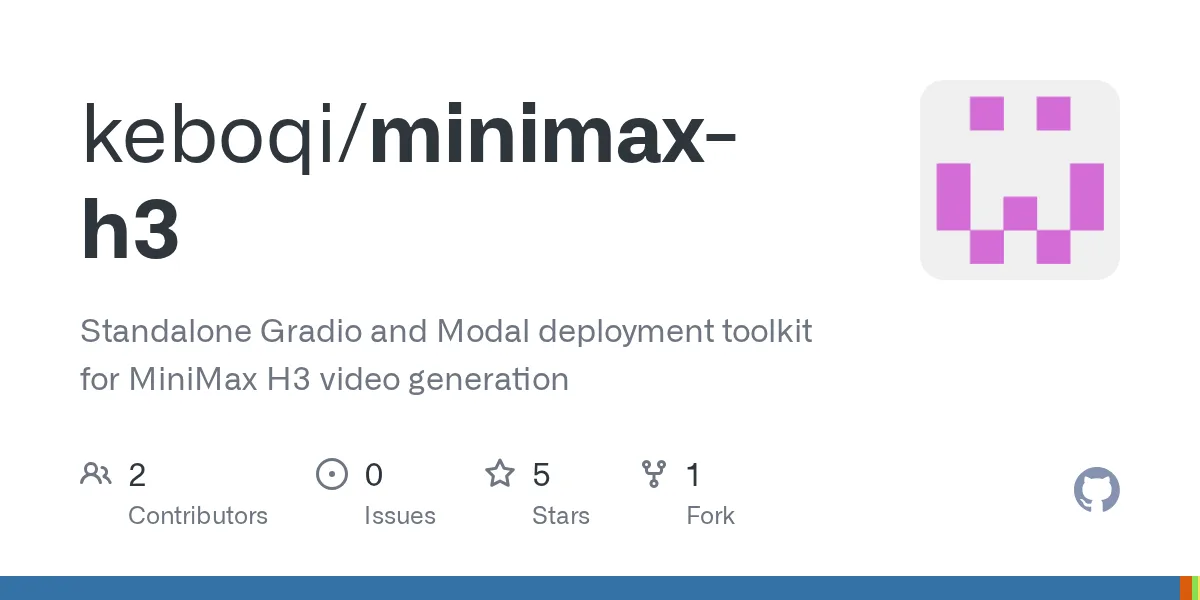Click the contributors count "2"

click(137, 475)
